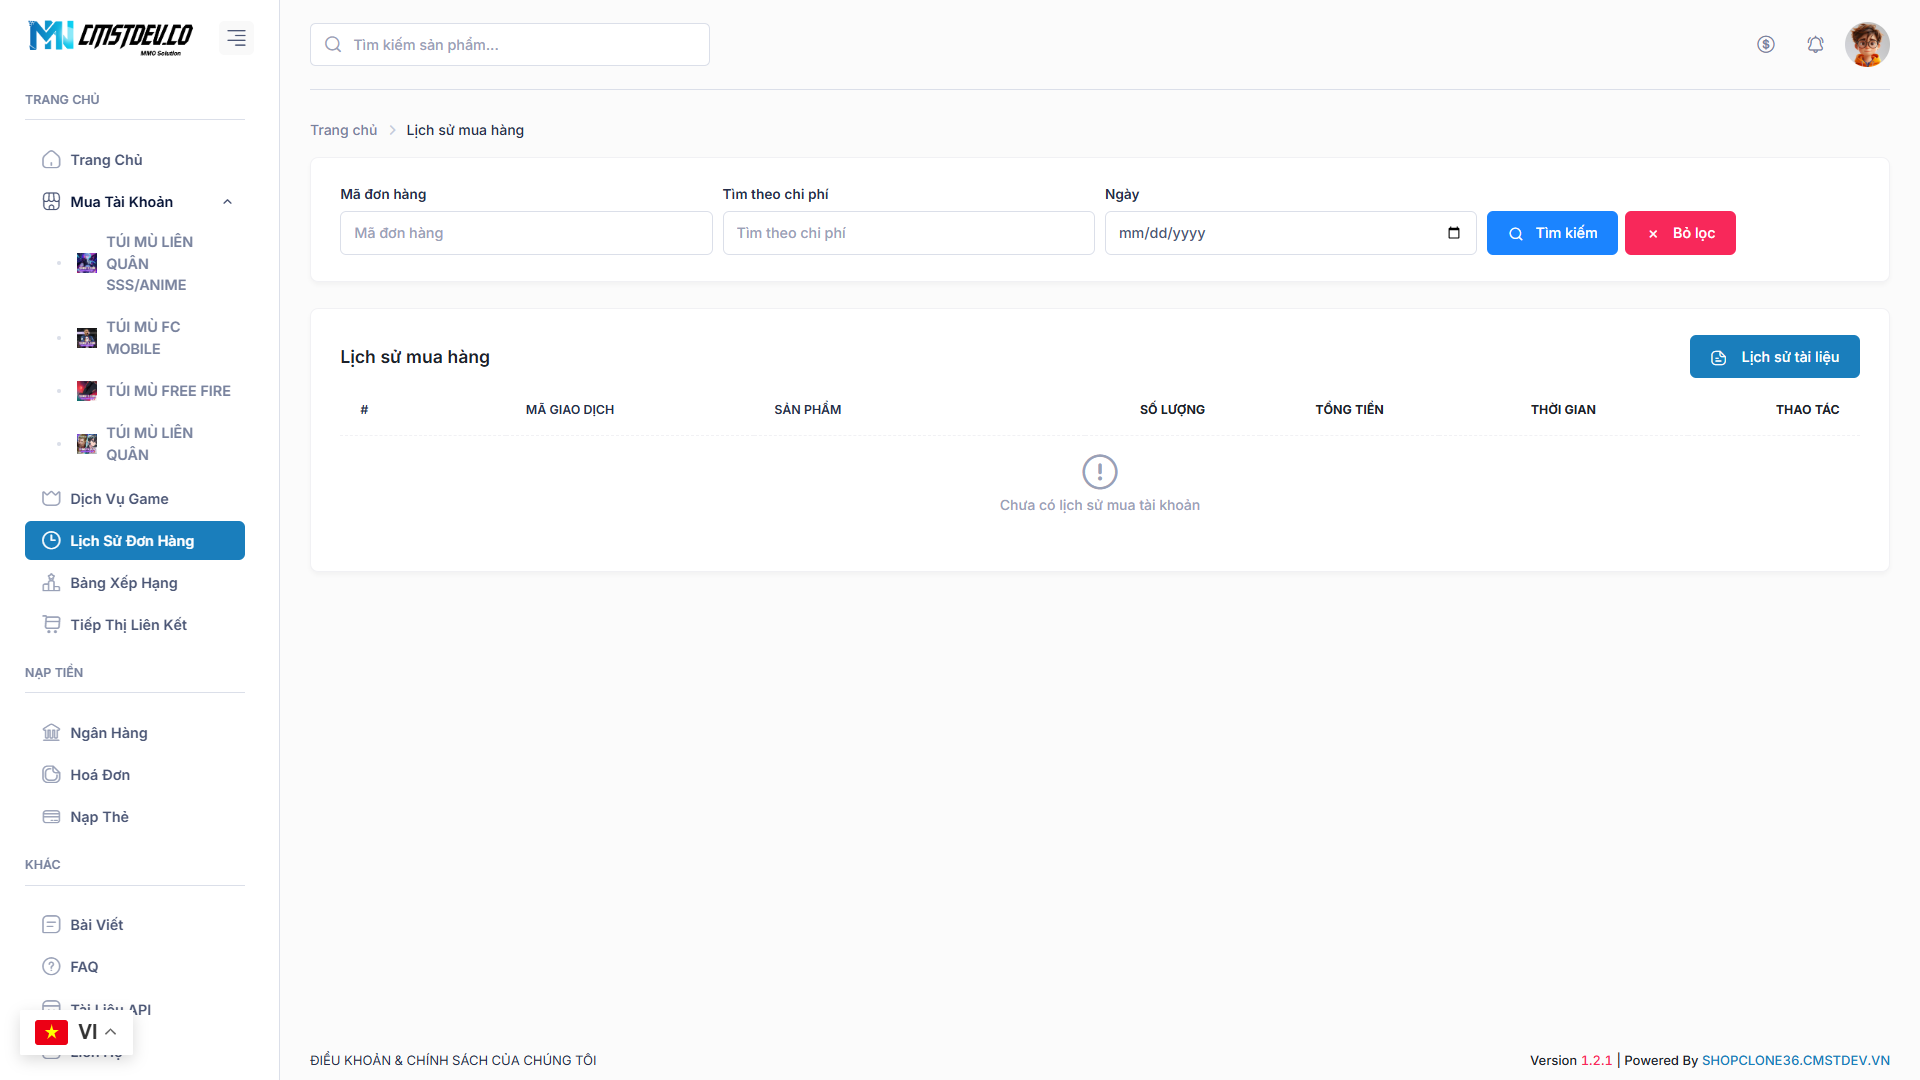Click the sidebar collapse hamburger icon

(x=236, y=38)
